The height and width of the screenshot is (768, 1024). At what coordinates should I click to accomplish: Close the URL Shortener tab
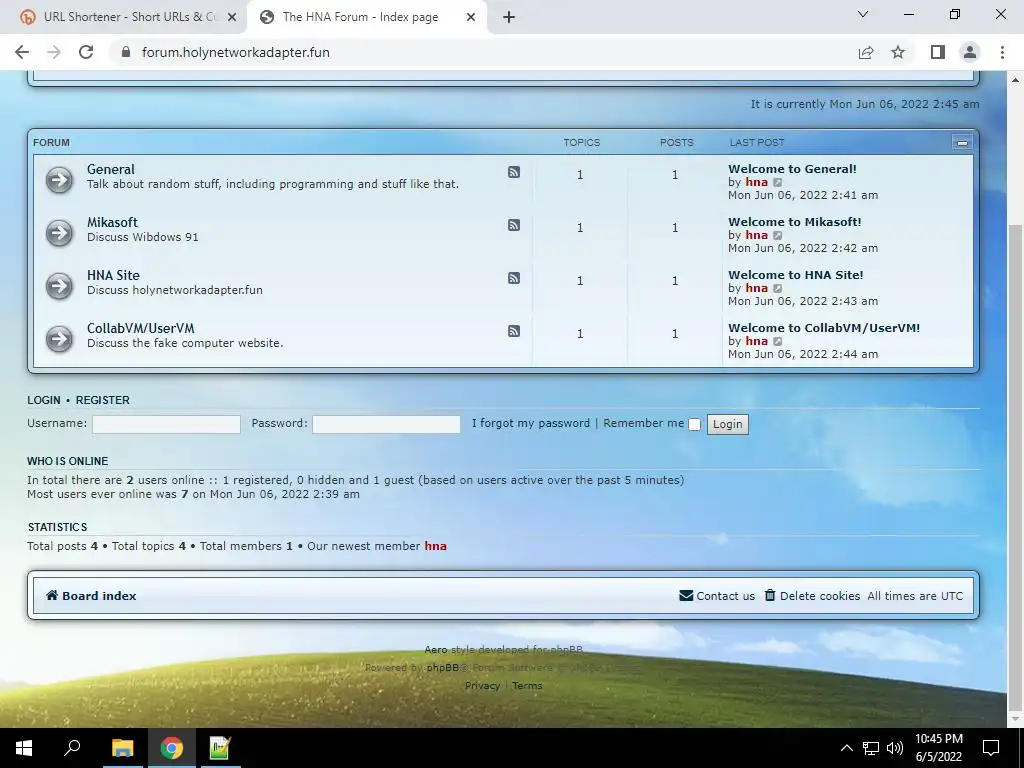click(x=232, y=17)
